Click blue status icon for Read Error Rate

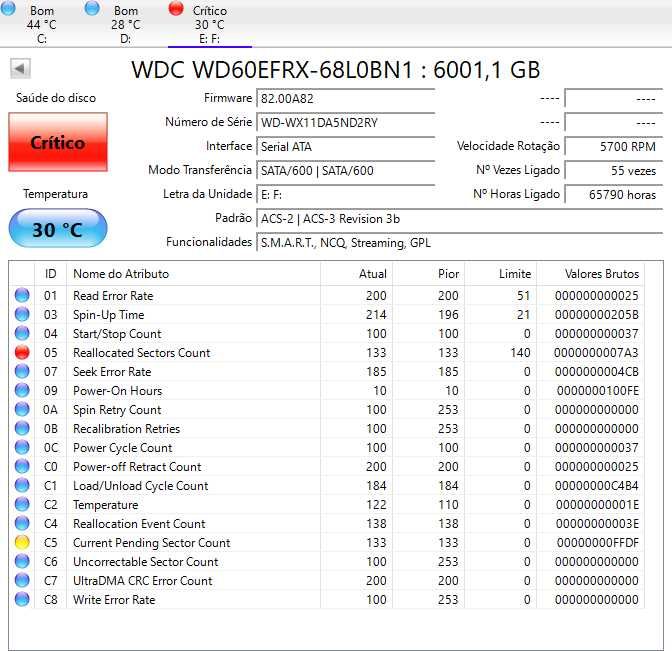(22, 295)
